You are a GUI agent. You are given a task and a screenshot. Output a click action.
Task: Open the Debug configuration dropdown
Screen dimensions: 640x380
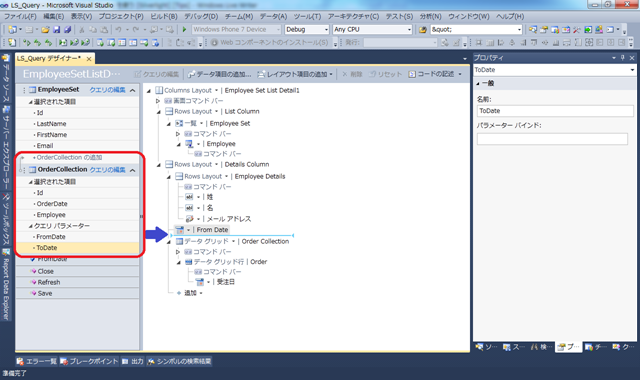[x=307, y=29]
